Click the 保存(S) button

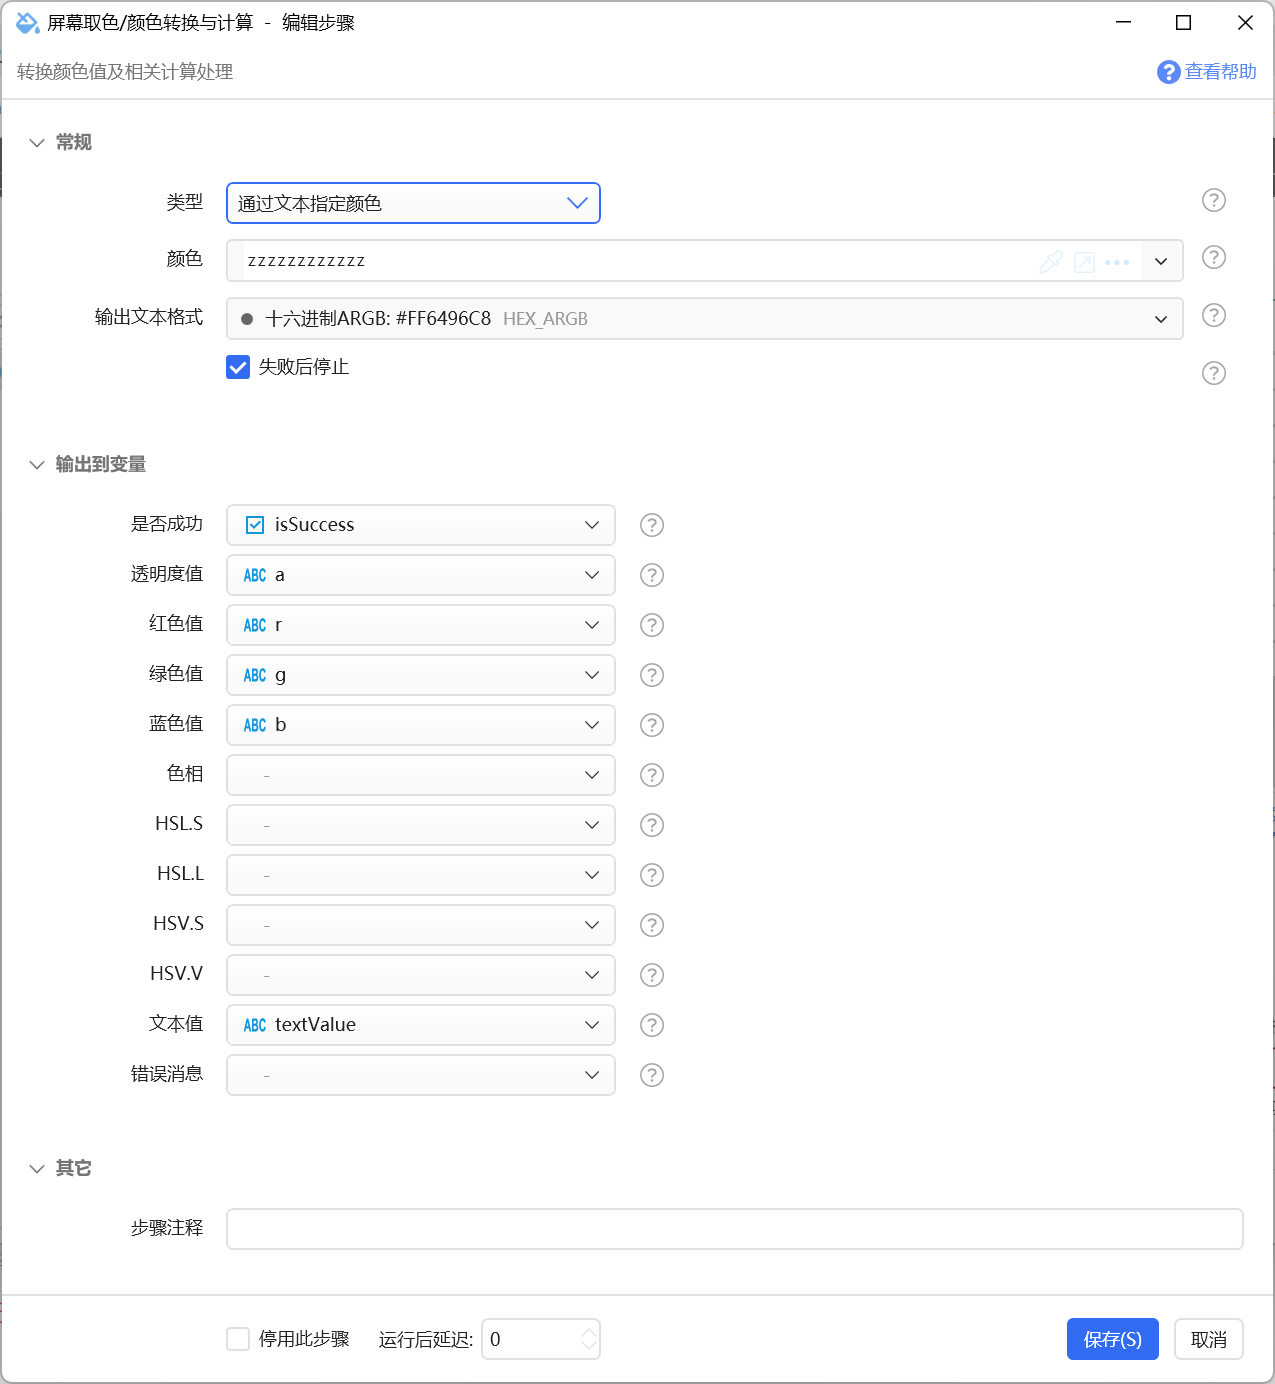tap(1113, 1339)
